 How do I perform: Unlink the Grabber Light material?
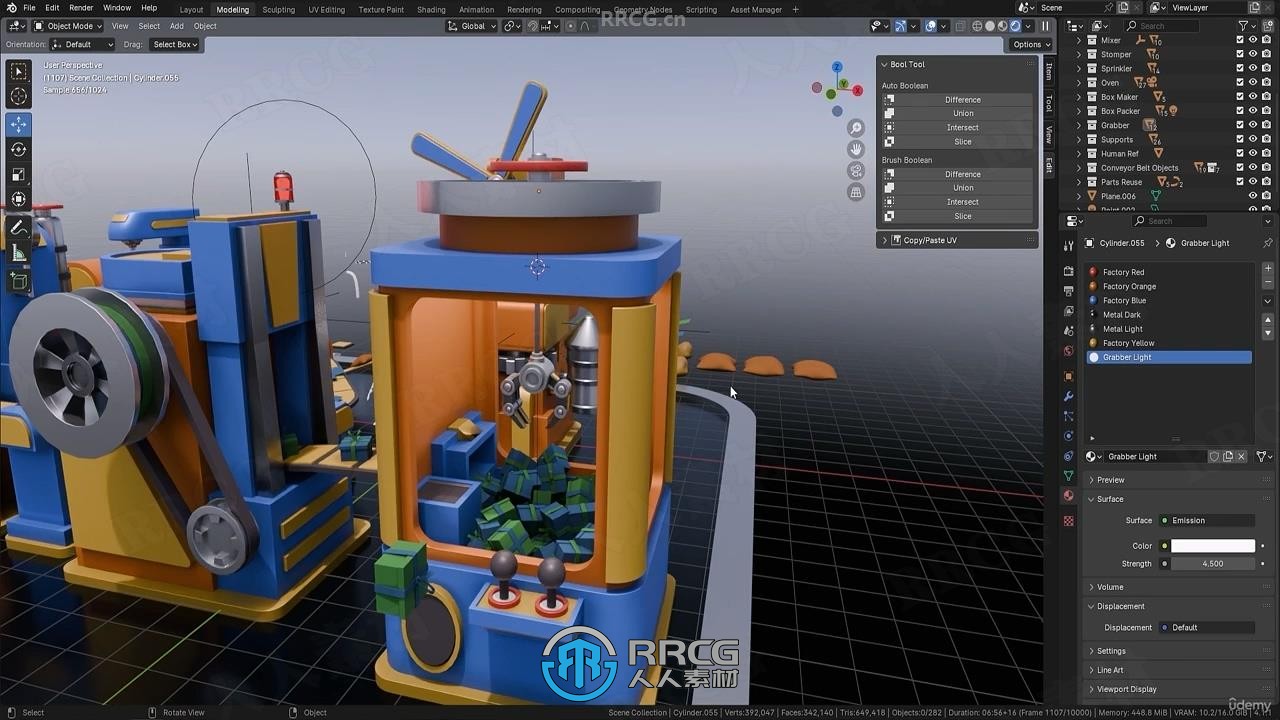pos(1242,456)
